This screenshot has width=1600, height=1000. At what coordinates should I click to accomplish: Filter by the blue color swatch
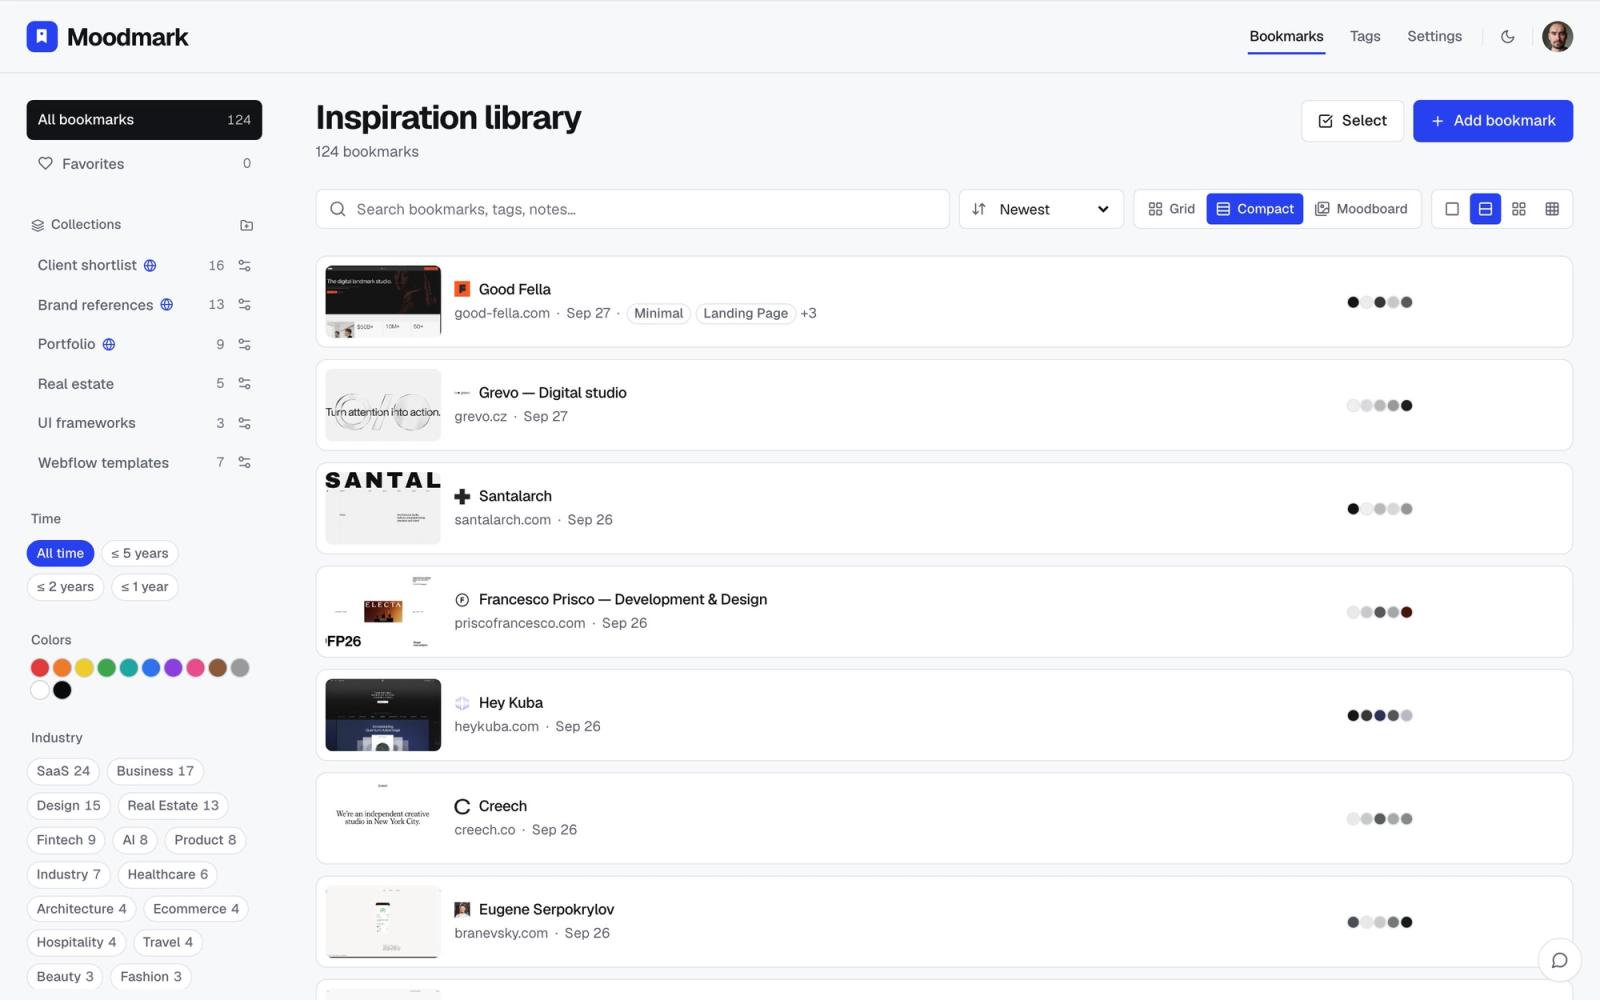coord(151,668)
